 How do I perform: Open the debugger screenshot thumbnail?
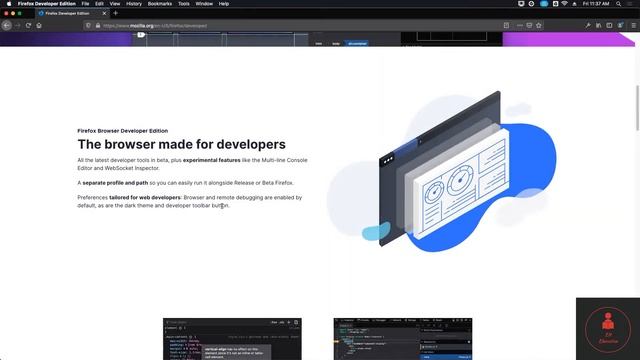click(403, 339)
